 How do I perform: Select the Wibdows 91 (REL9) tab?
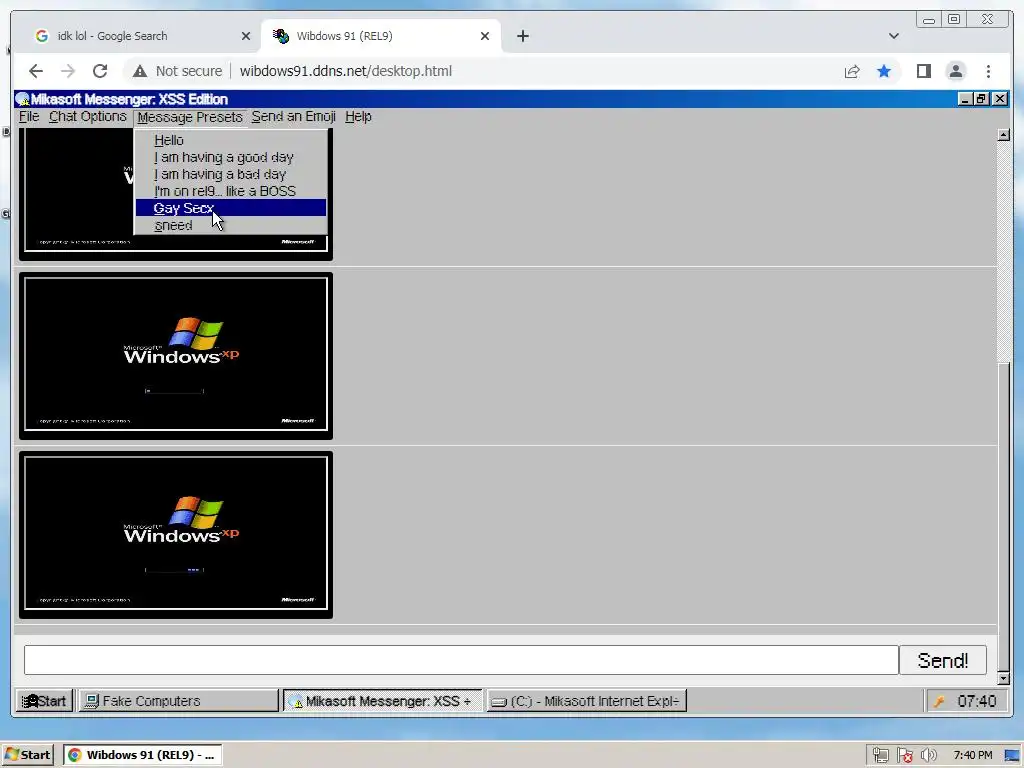(x=381, y=36)
